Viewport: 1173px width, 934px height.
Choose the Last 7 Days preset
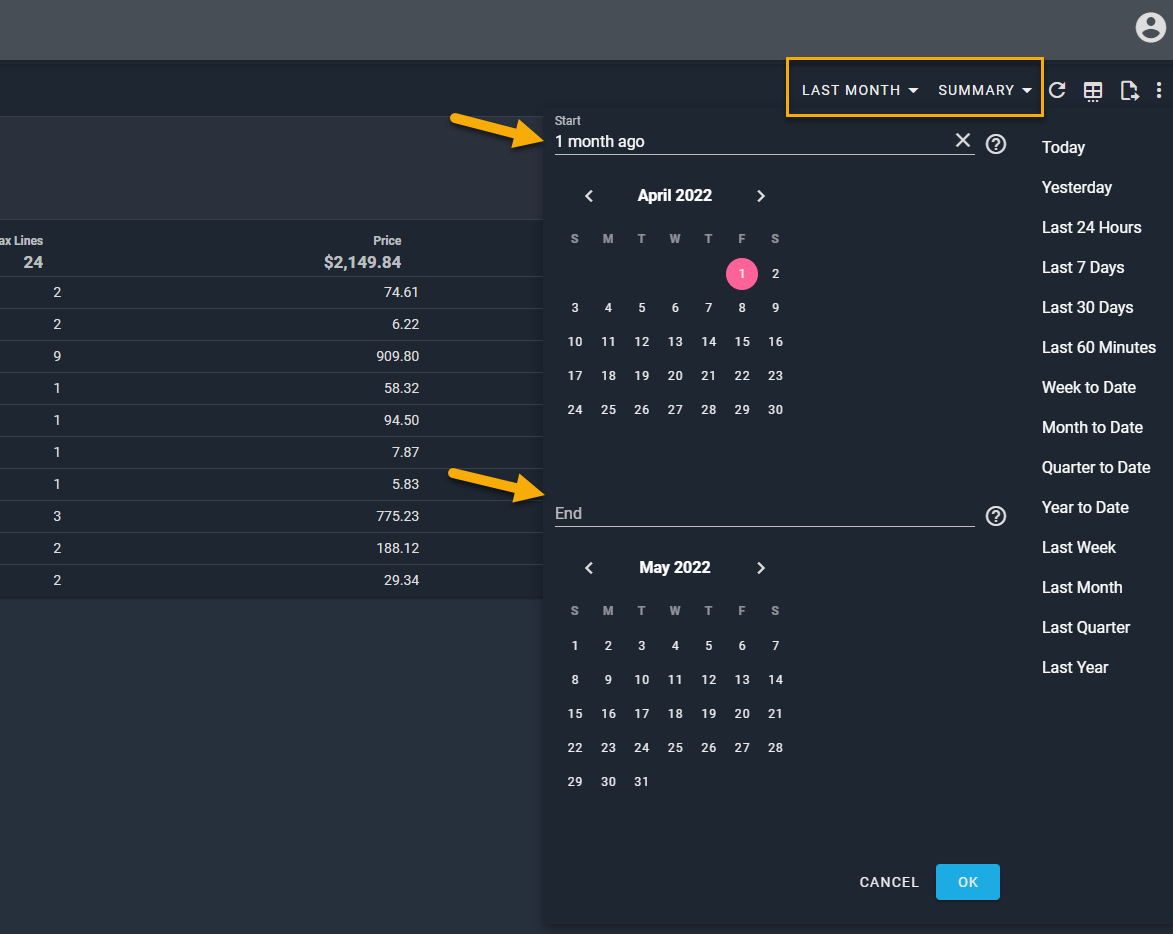1083,267
